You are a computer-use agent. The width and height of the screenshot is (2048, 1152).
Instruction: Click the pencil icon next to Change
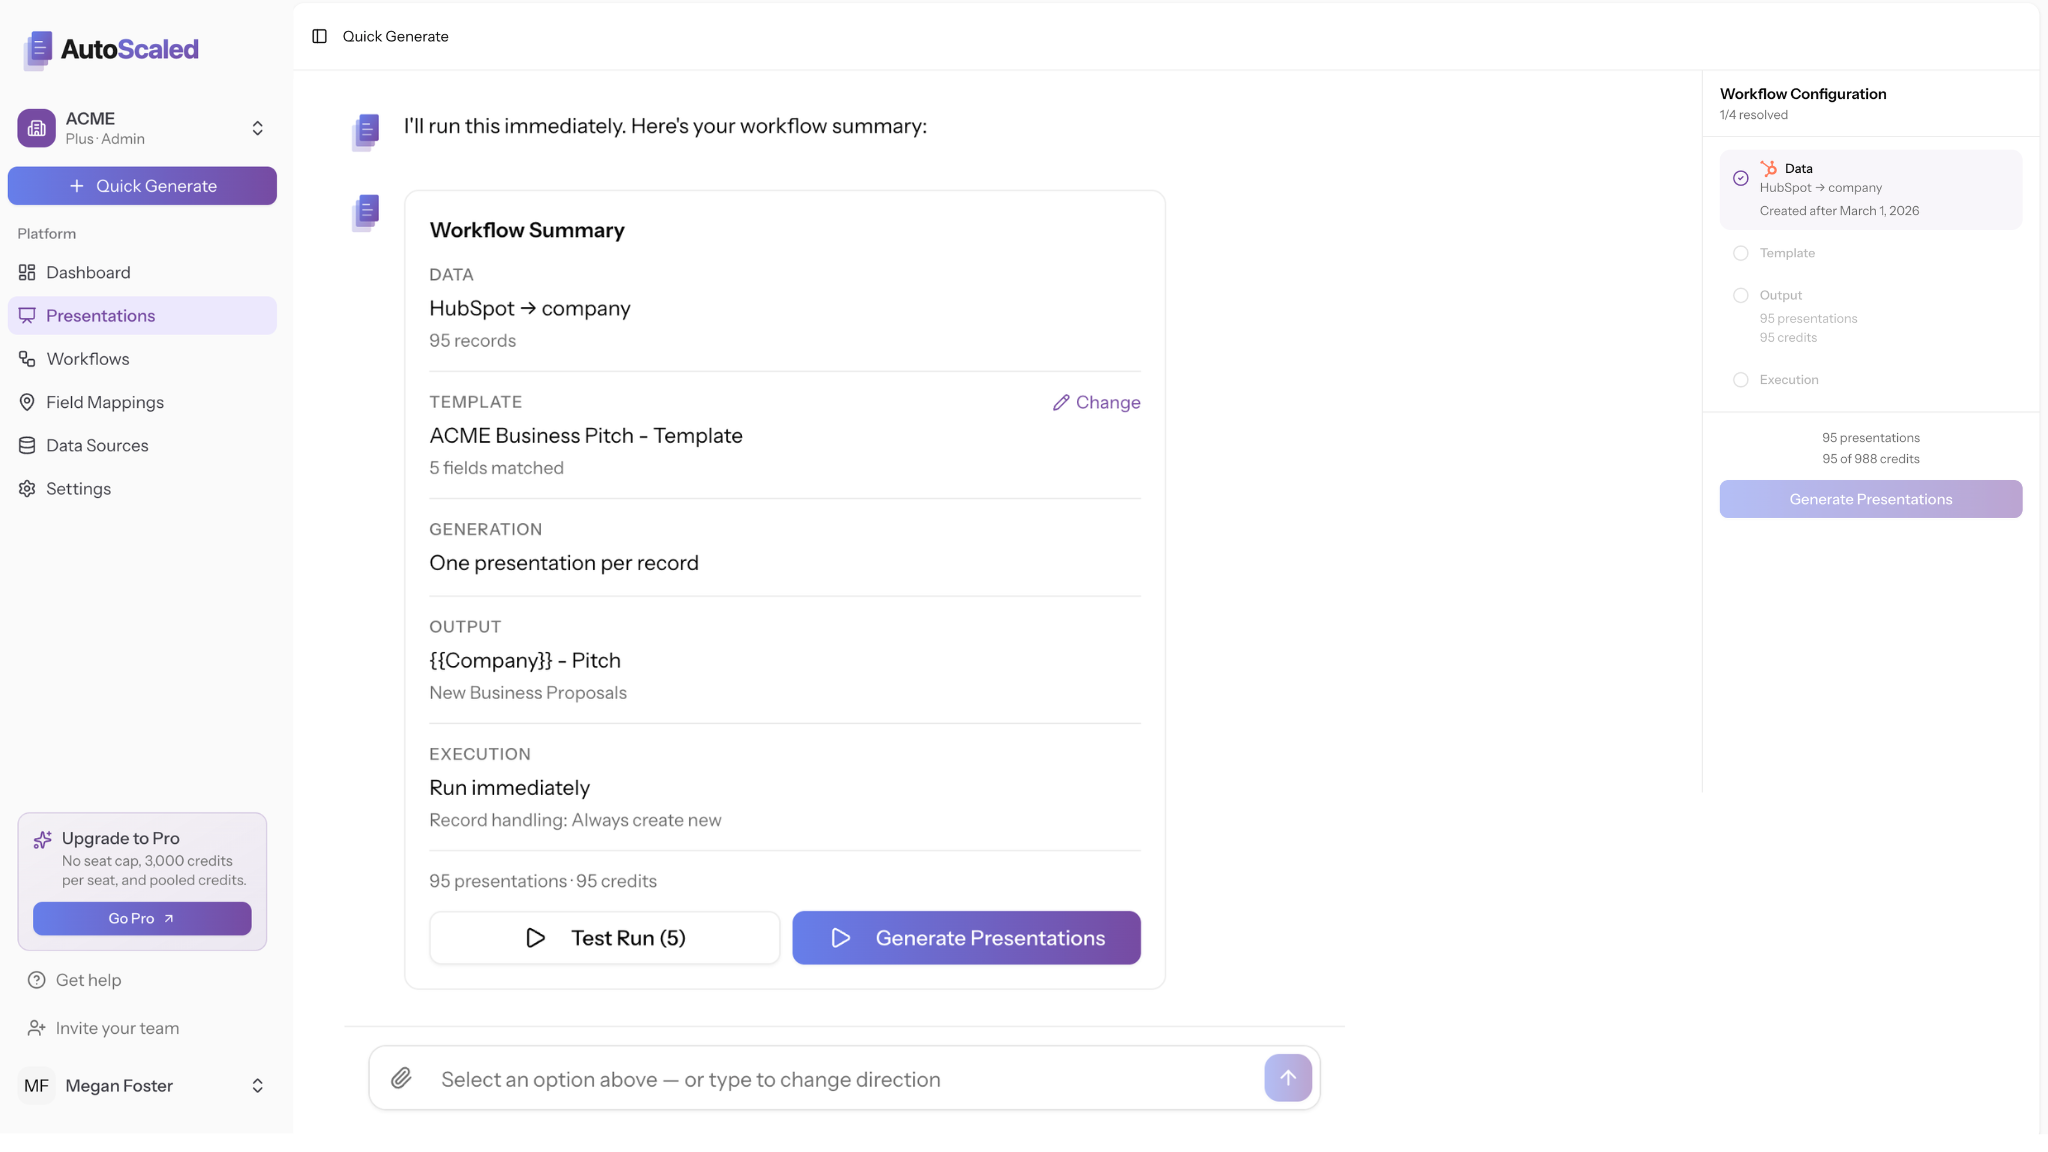1061,402
